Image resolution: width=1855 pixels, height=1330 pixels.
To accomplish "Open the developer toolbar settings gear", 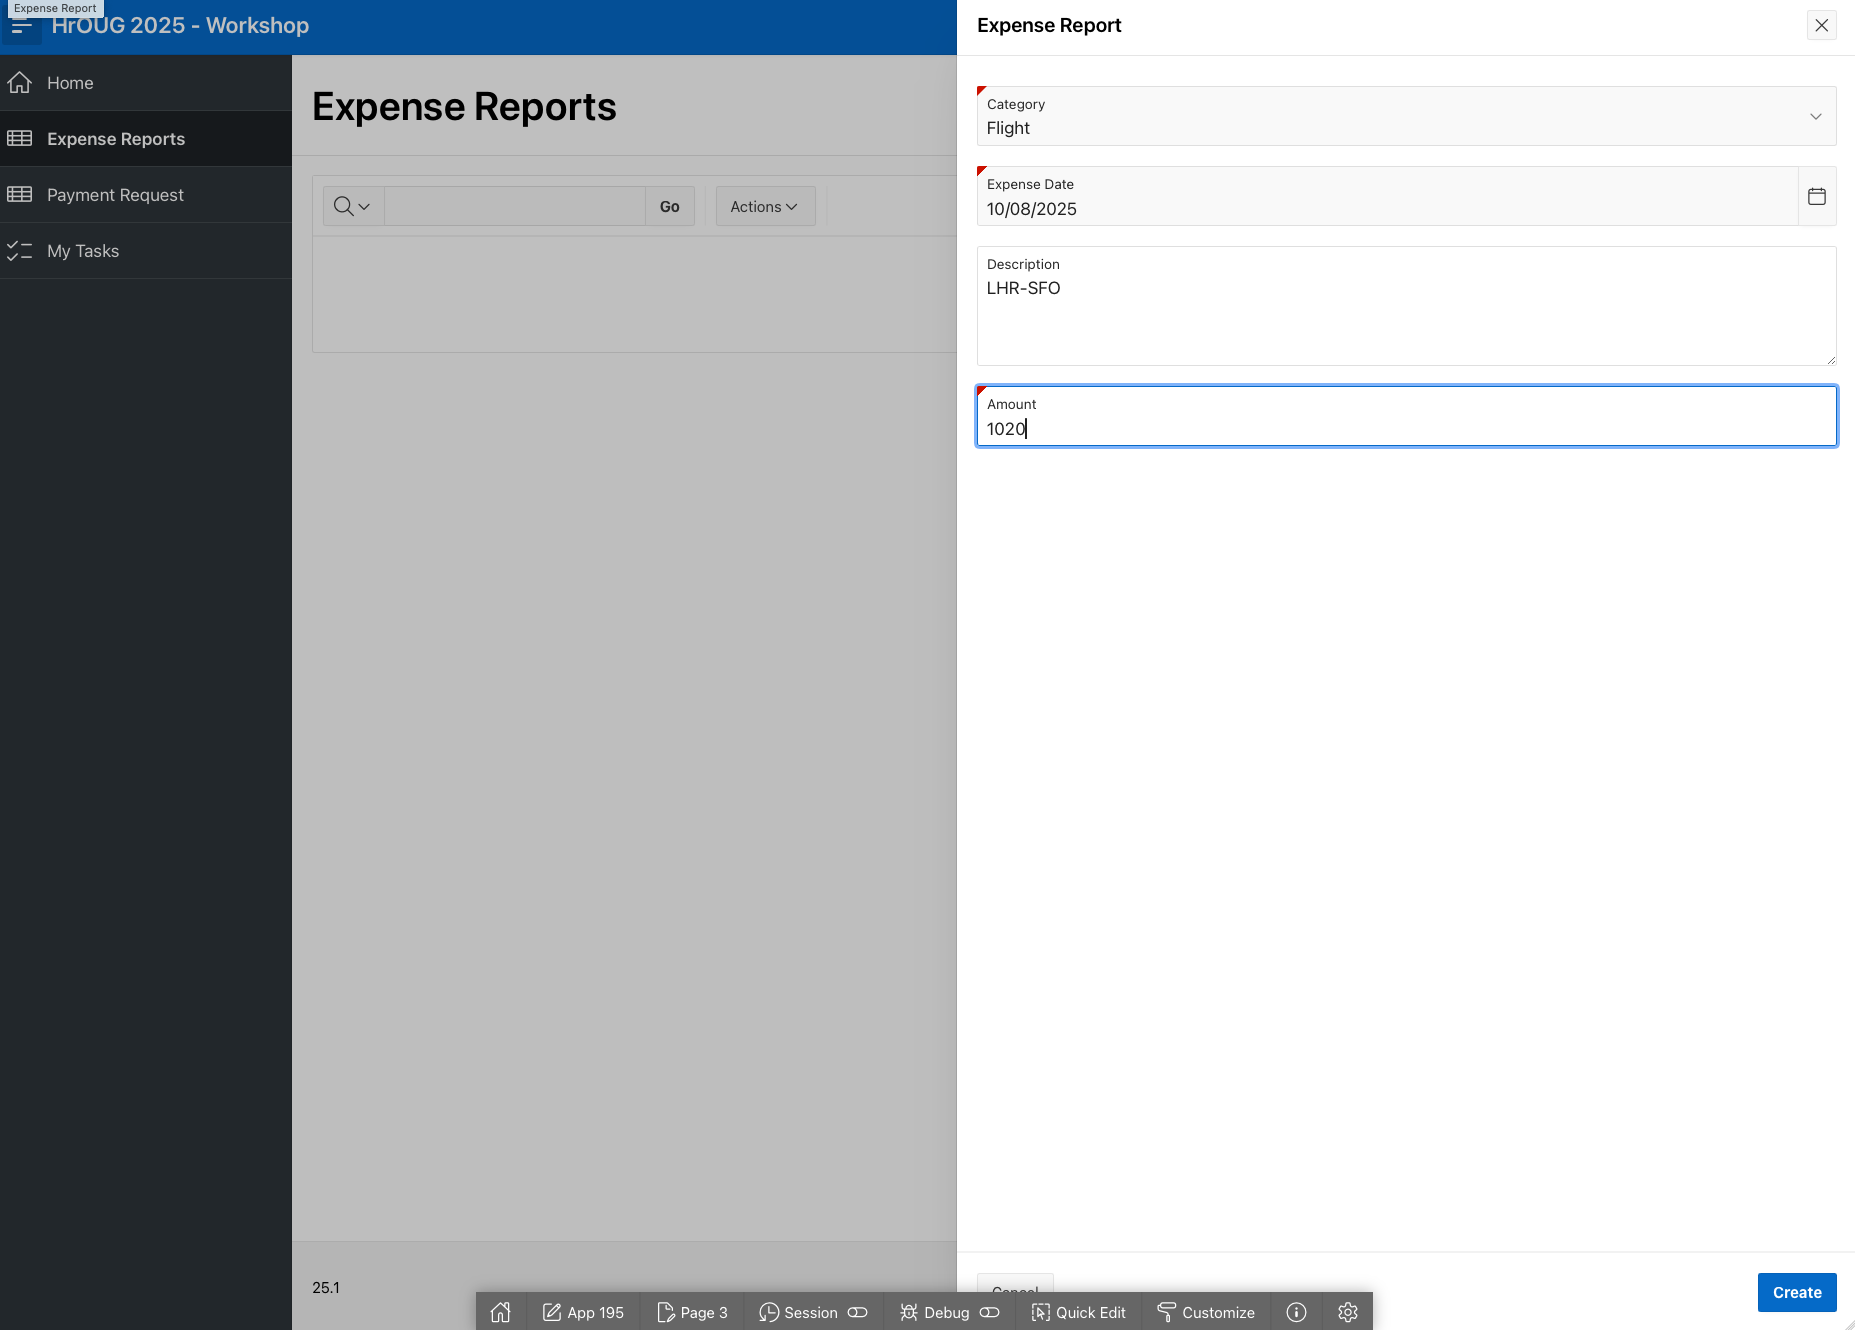I will point(1347,1312).
